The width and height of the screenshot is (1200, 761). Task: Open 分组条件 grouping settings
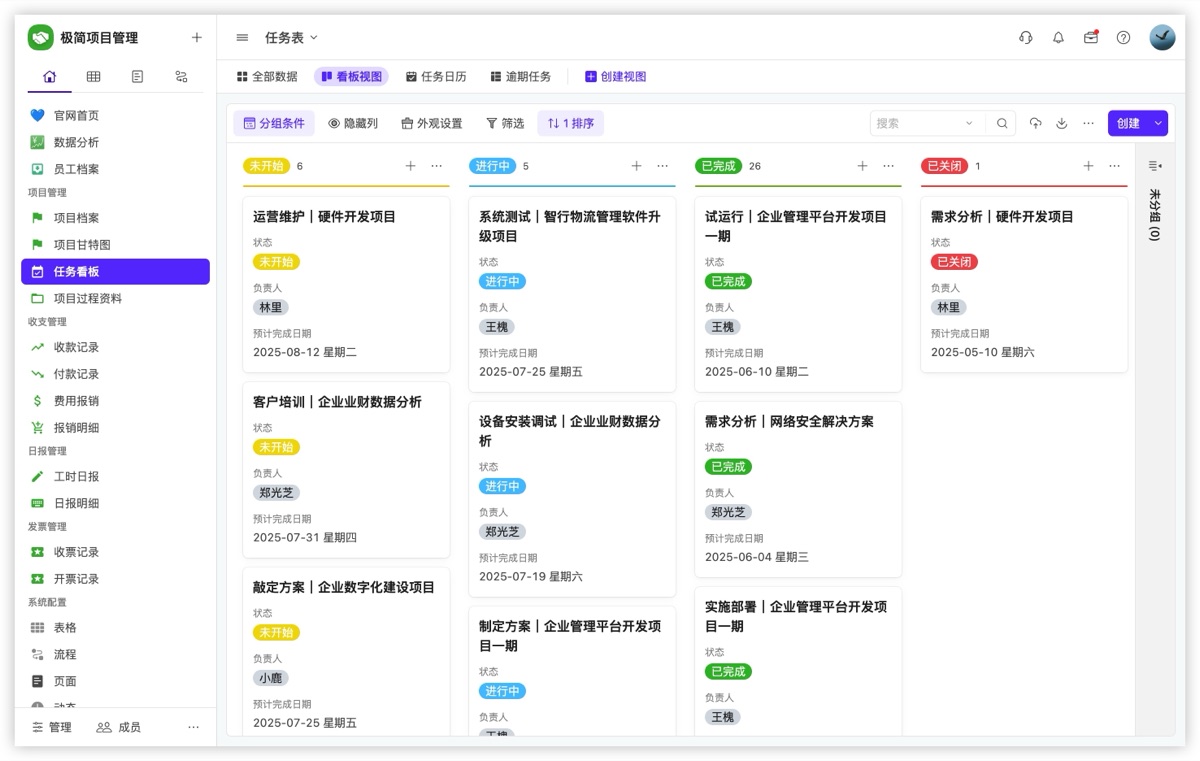tap(274, 123)
